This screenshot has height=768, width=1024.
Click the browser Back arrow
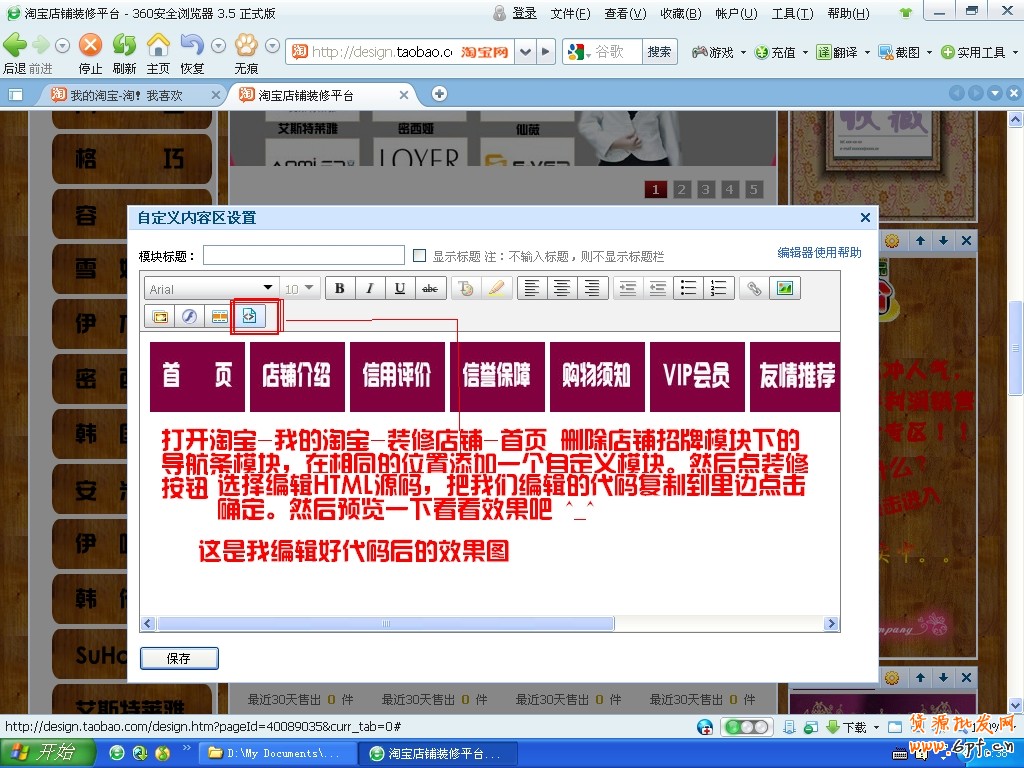point(15,45)
